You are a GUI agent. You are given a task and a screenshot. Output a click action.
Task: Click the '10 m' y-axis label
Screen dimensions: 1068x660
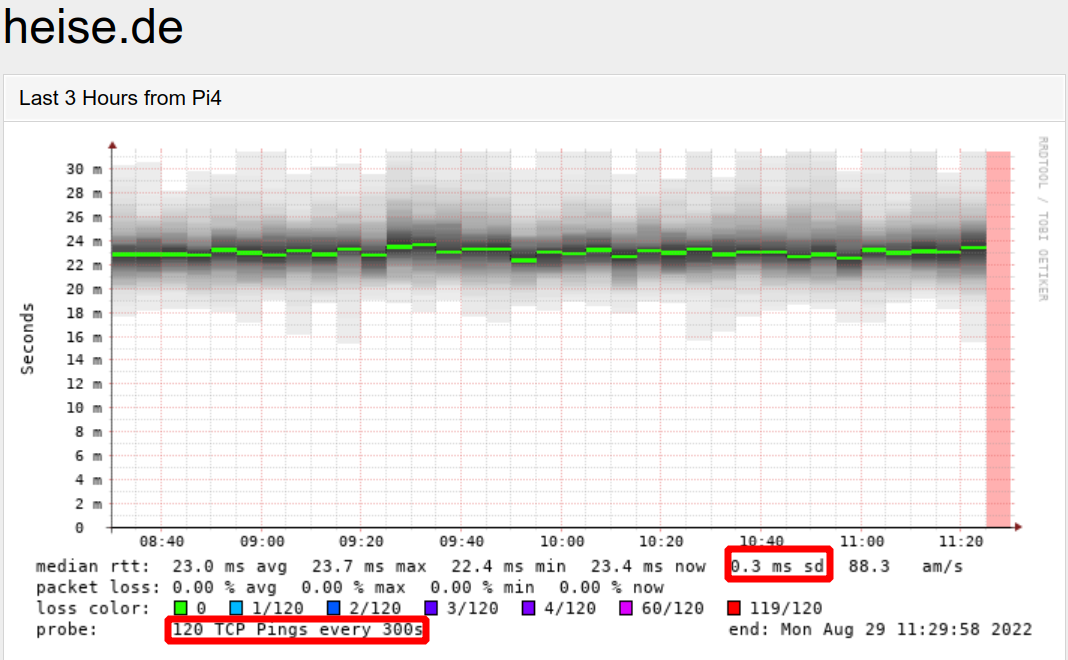(84, 408)
